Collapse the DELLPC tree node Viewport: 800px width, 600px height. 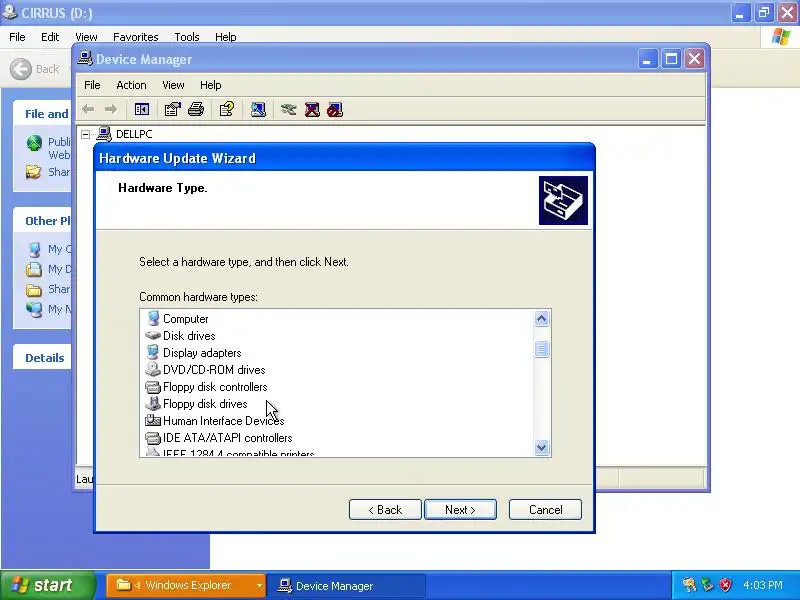pyautogui.click(x=86, y=134)
